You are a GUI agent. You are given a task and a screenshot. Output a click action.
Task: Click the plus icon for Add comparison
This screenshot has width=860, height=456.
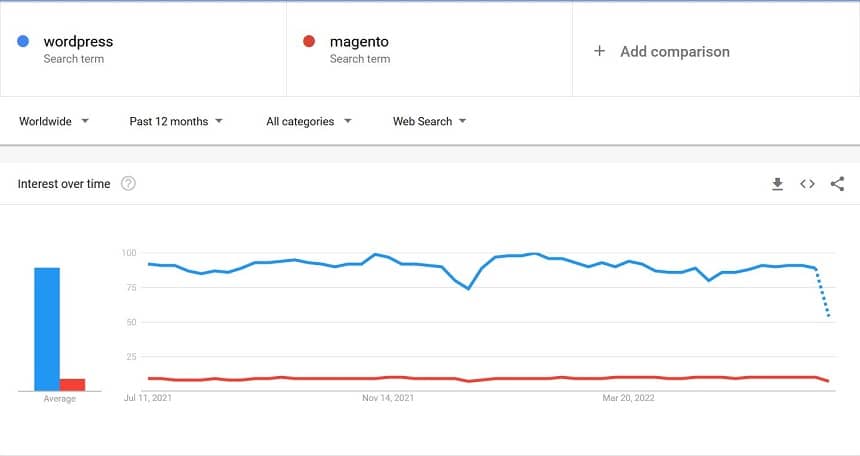599,51
